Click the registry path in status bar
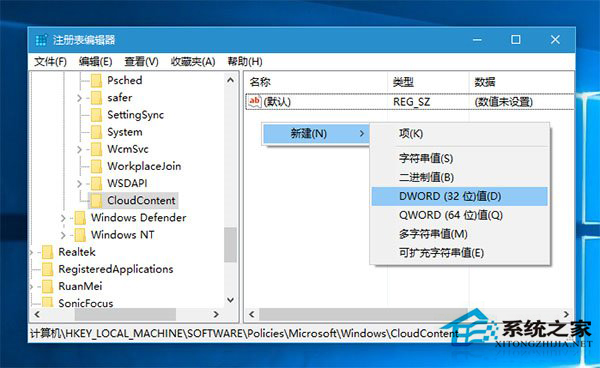Viewport: 600px width, 368px height. 244,334
